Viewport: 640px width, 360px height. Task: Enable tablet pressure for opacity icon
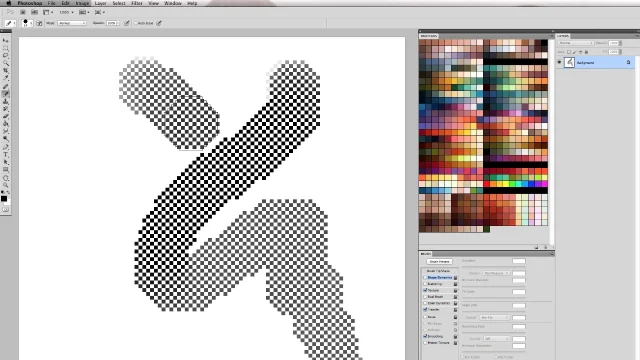(127, 23)
